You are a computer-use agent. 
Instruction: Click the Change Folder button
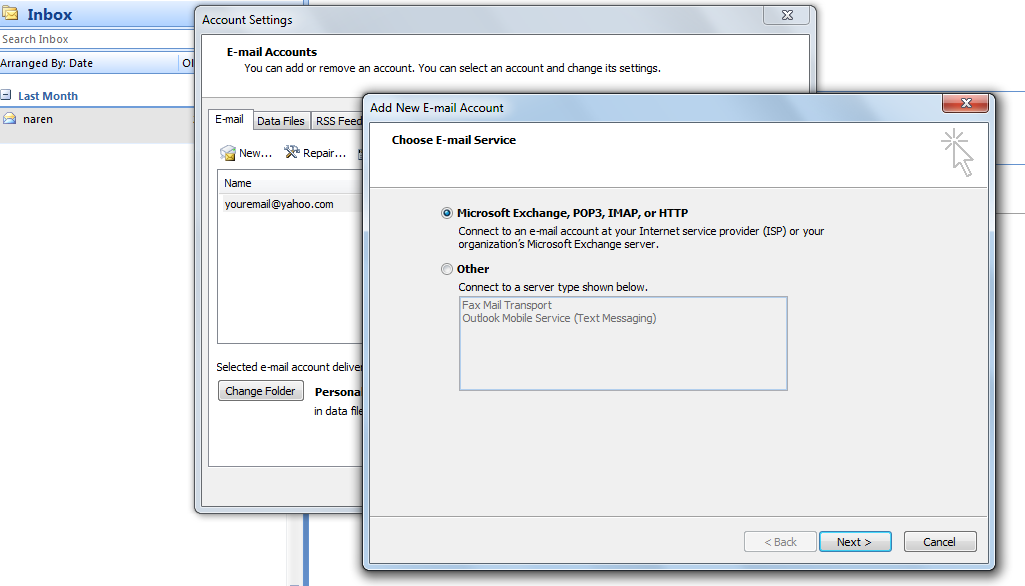260,391
